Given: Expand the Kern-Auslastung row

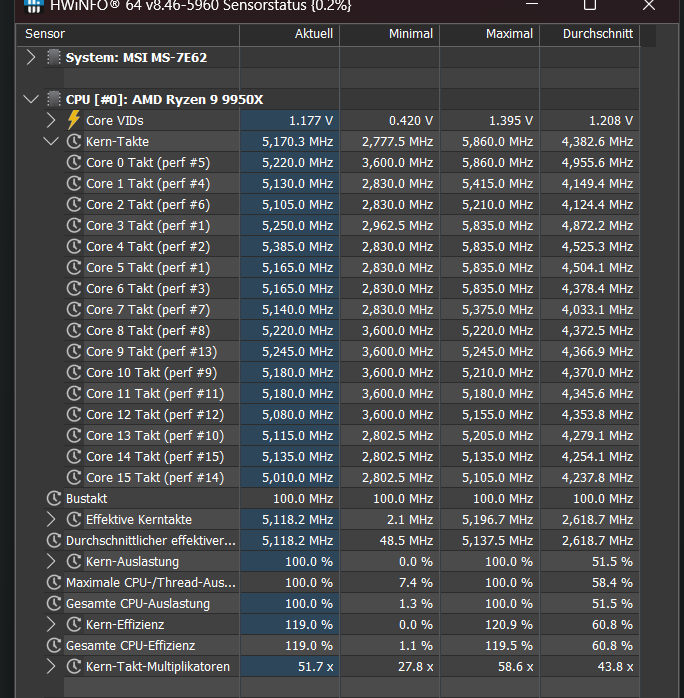Looking at the screenshot, I should tap(51, 561).
